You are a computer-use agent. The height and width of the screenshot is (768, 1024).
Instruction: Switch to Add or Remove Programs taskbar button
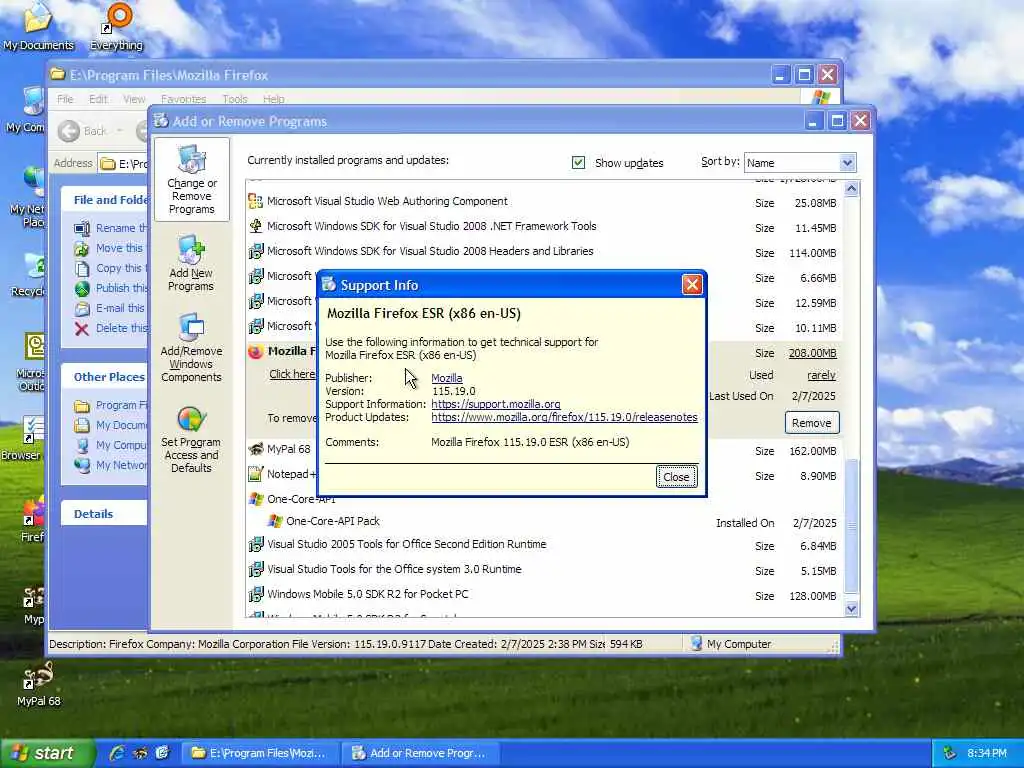coord(420,753)
